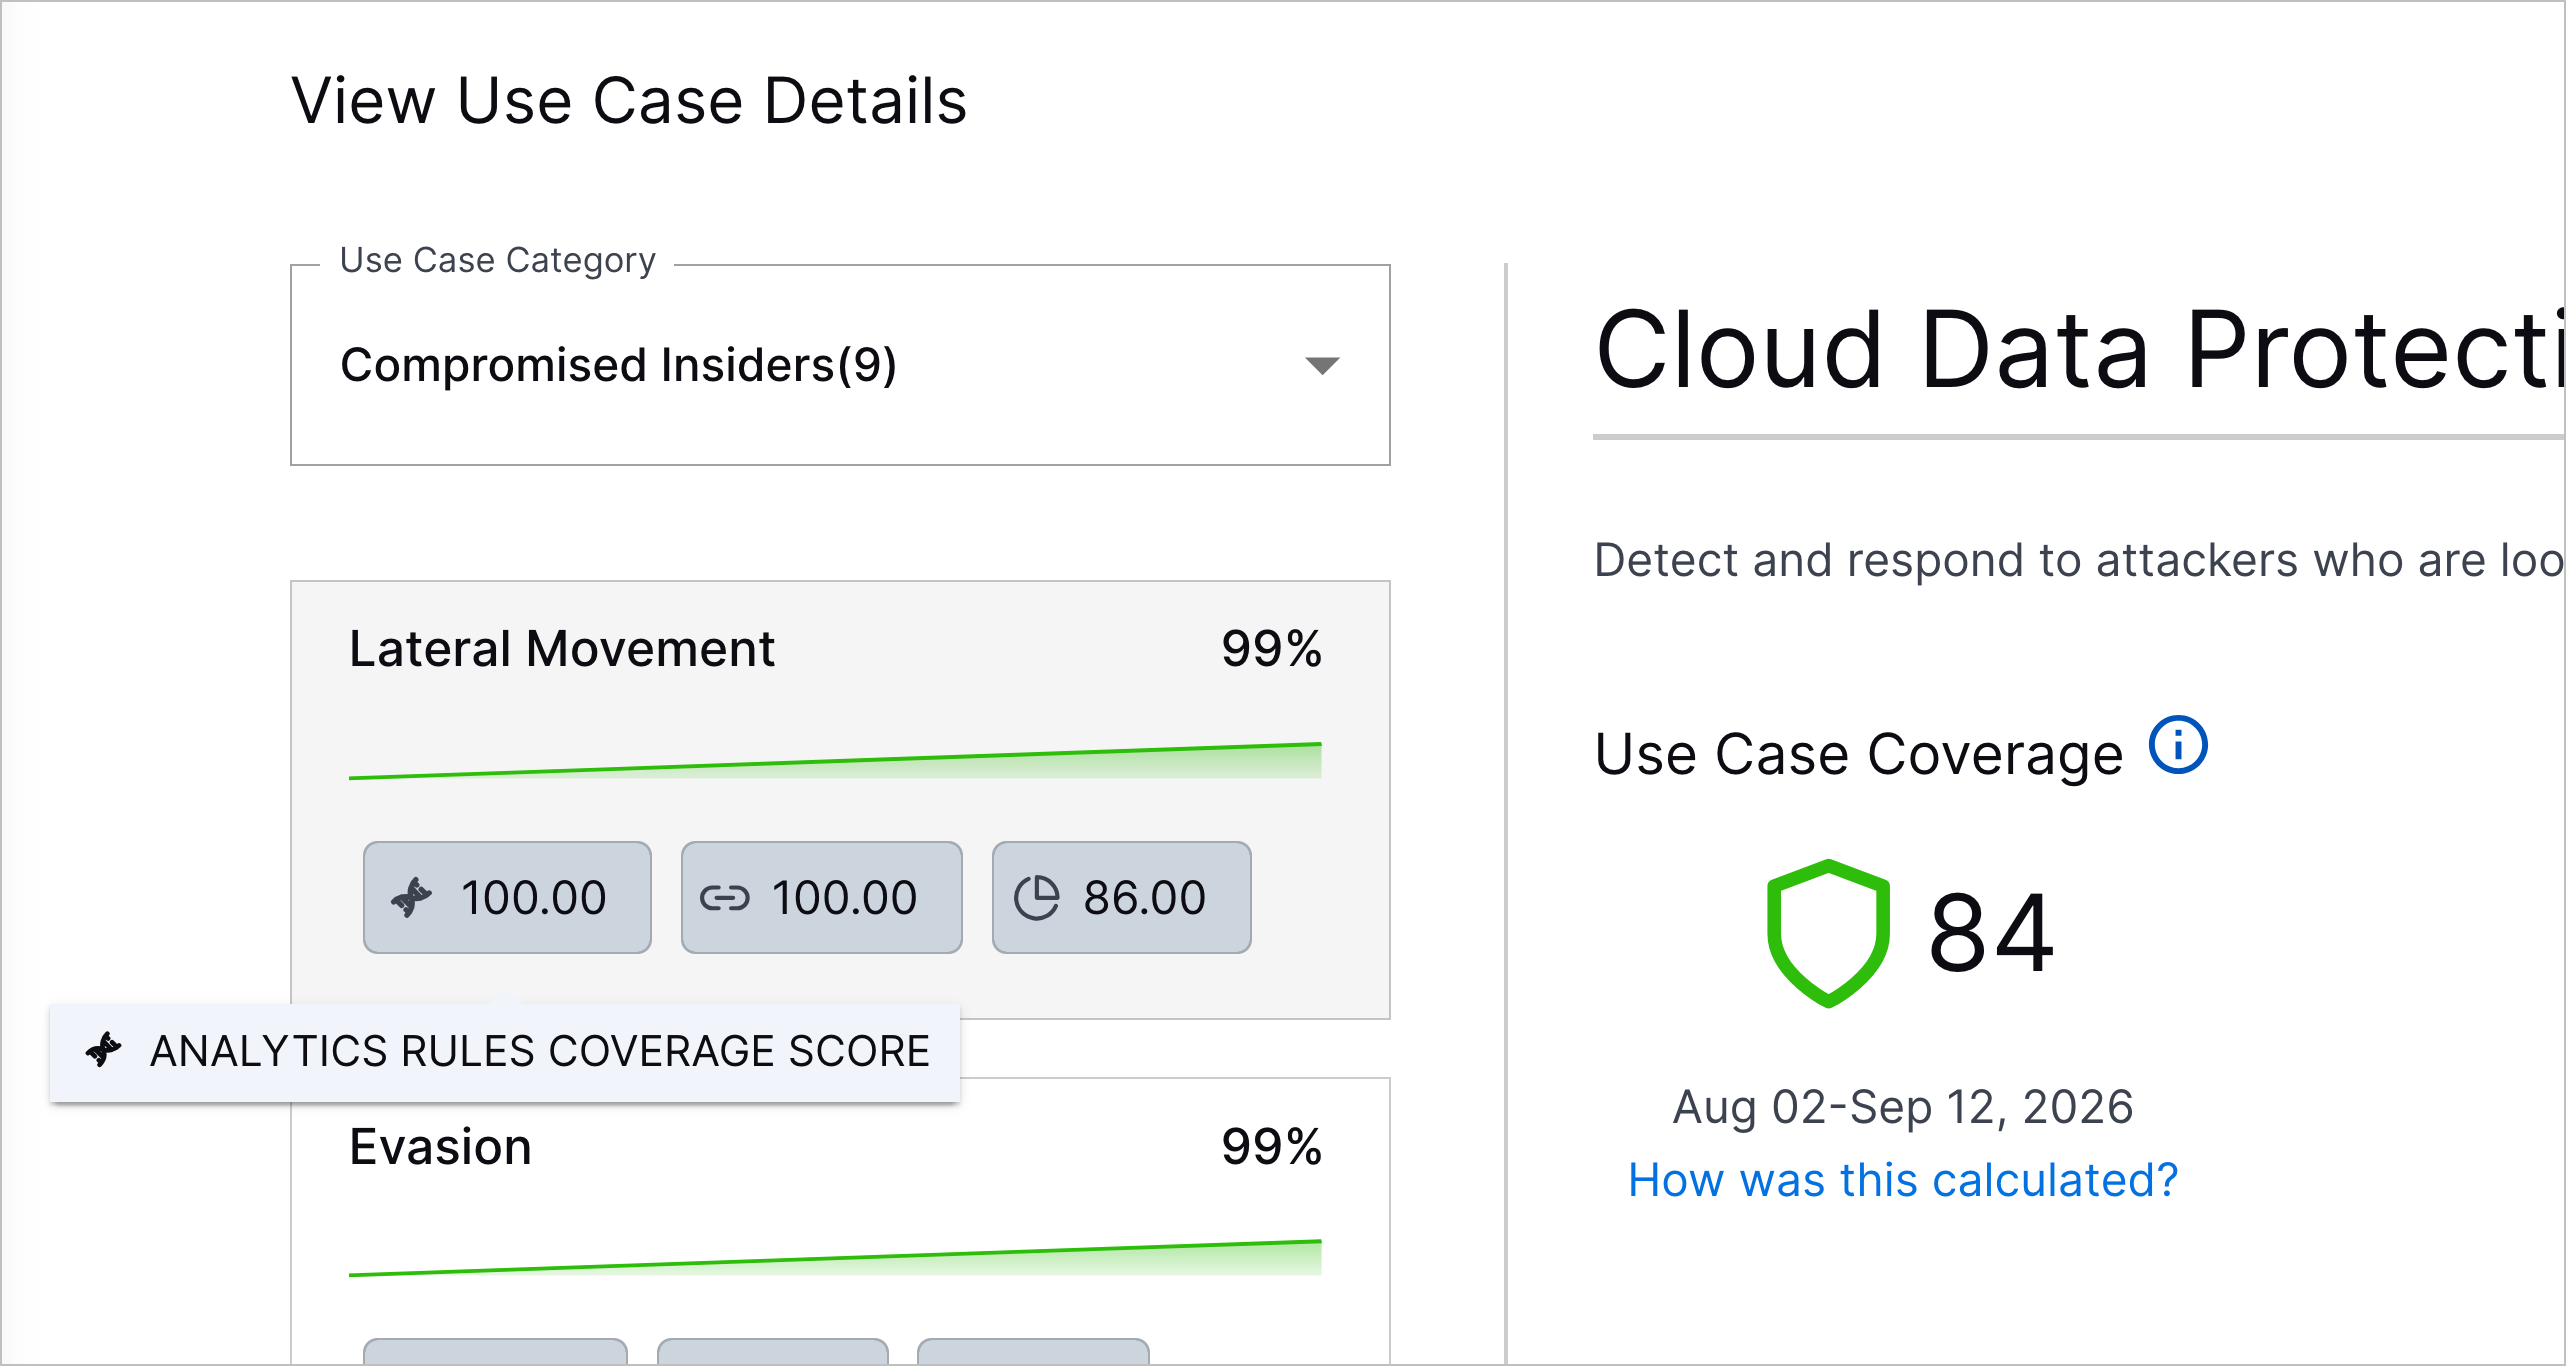2566x1366 pixels.
Task: Click the View Use Case Details title
Action: [629, 101]
